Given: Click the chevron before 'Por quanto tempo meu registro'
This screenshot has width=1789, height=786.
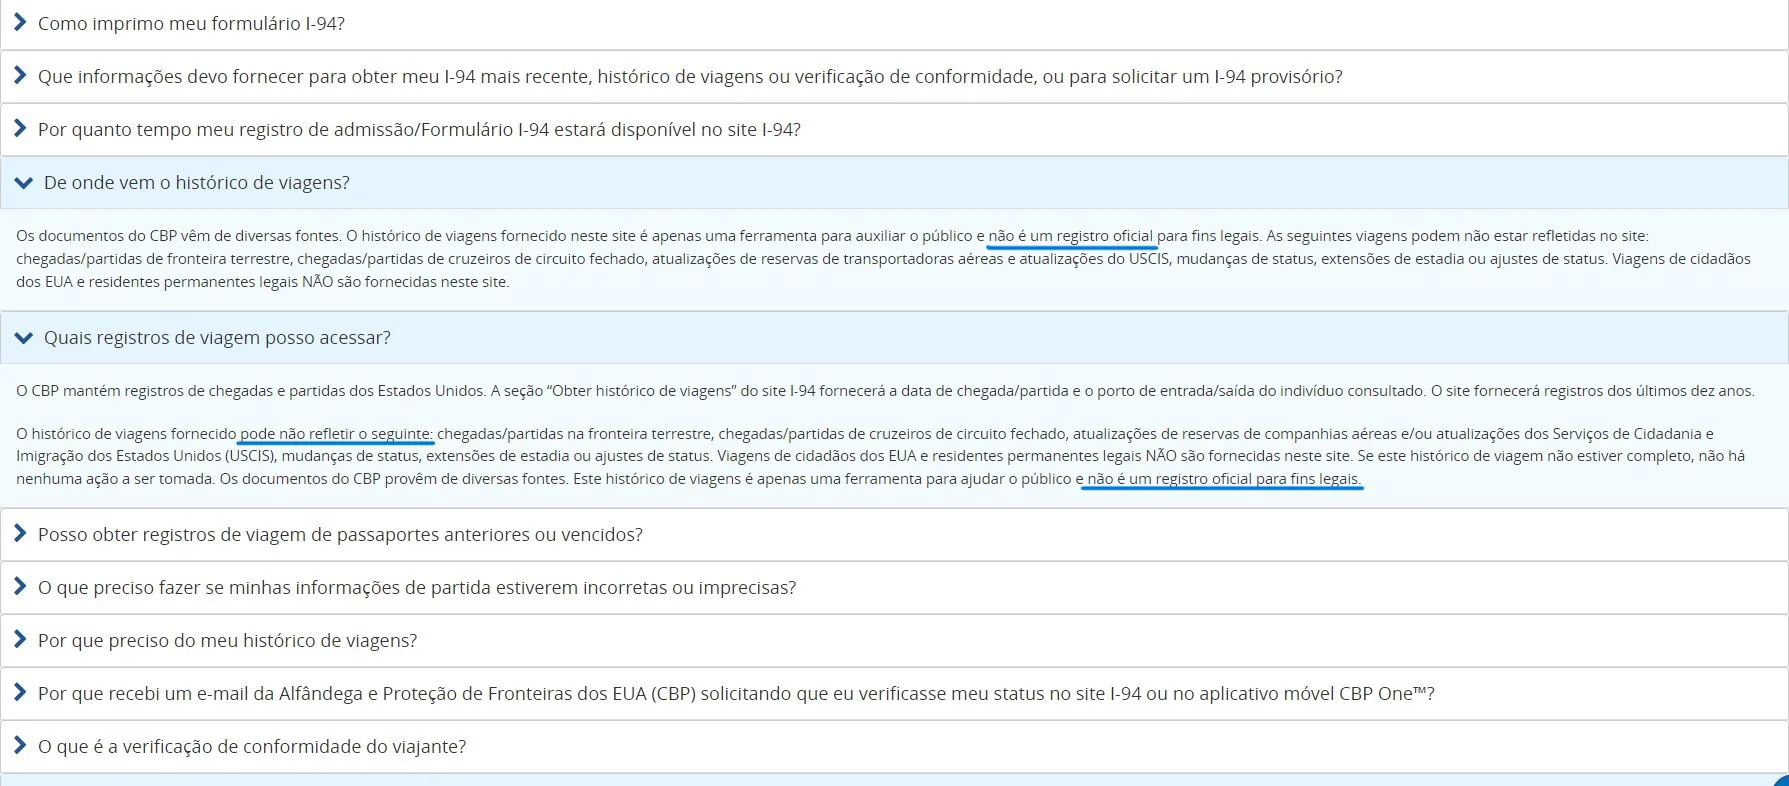Looking at the screenshot, I should (x=19, y=128).
